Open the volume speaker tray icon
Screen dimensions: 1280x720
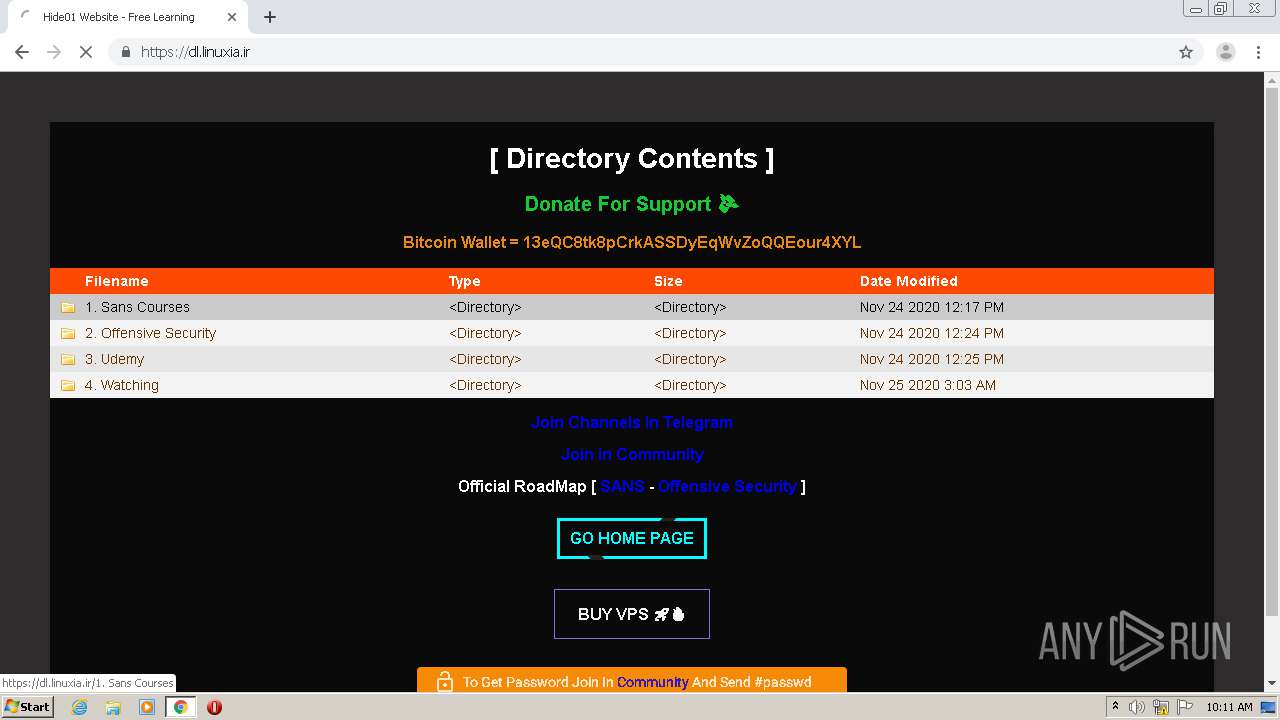[1137, 707]
